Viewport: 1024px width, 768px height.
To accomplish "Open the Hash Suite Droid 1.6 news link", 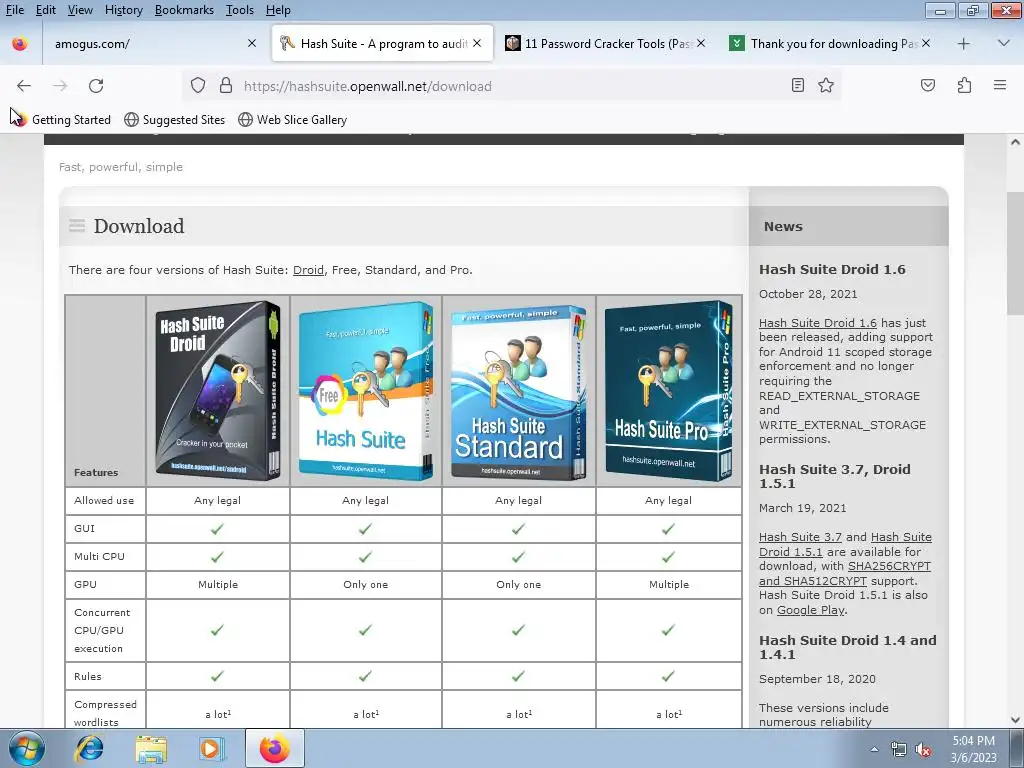I will coord(818,323).
